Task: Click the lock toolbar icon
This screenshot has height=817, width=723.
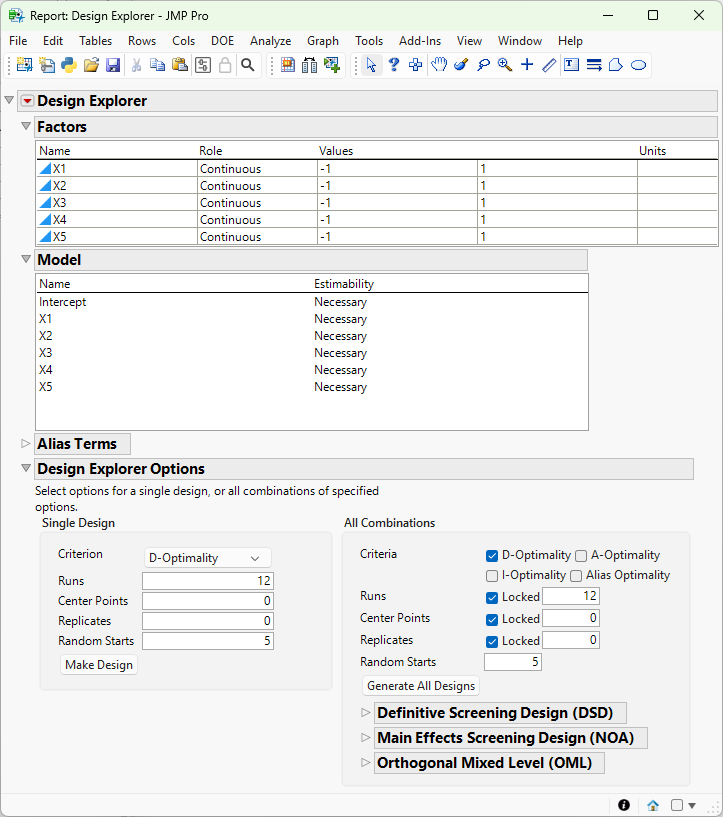Action: [x=225, y=65]
